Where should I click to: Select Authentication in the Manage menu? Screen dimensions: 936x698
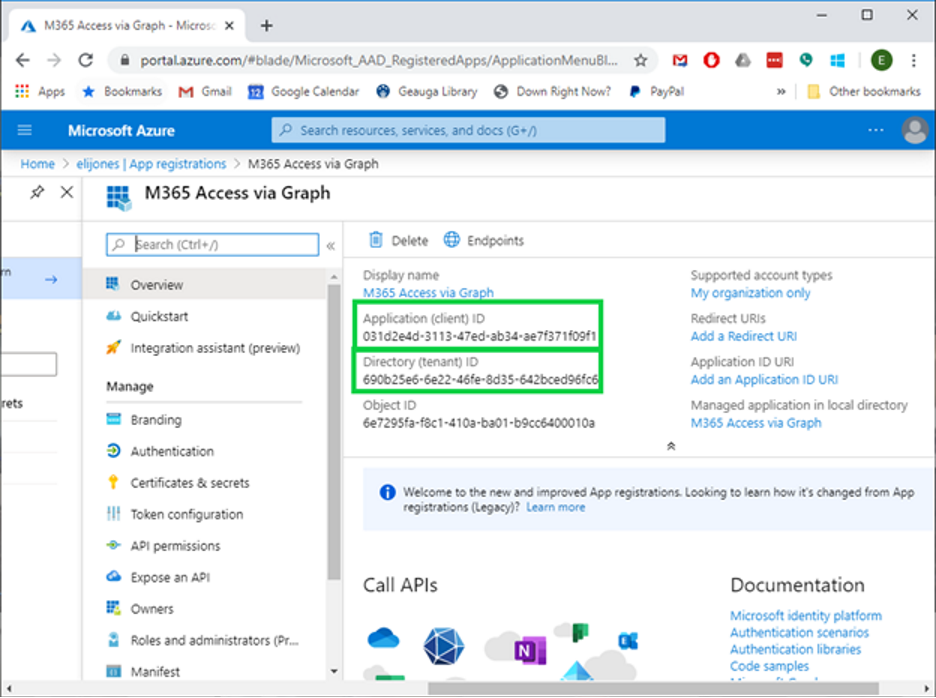click(x=171, y=451)
